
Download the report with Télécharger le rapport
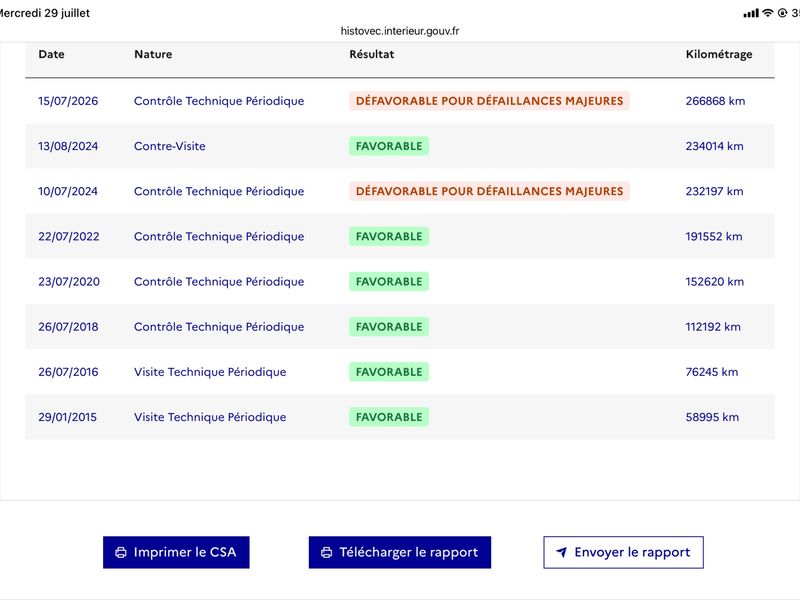click(x=400, y=552)
